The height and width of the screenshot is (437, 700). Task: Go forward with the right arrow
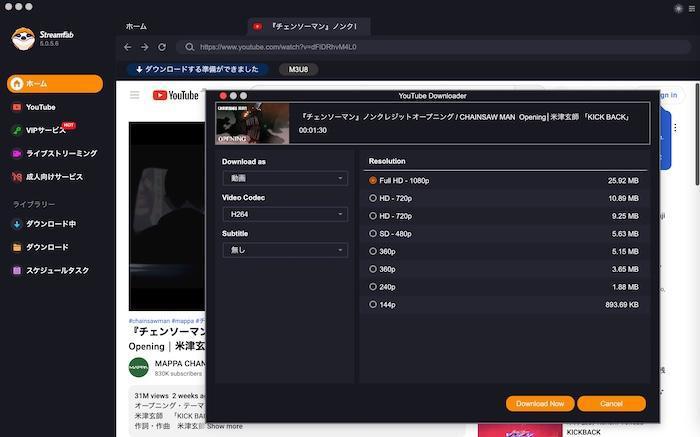click(x=145, y=47)
